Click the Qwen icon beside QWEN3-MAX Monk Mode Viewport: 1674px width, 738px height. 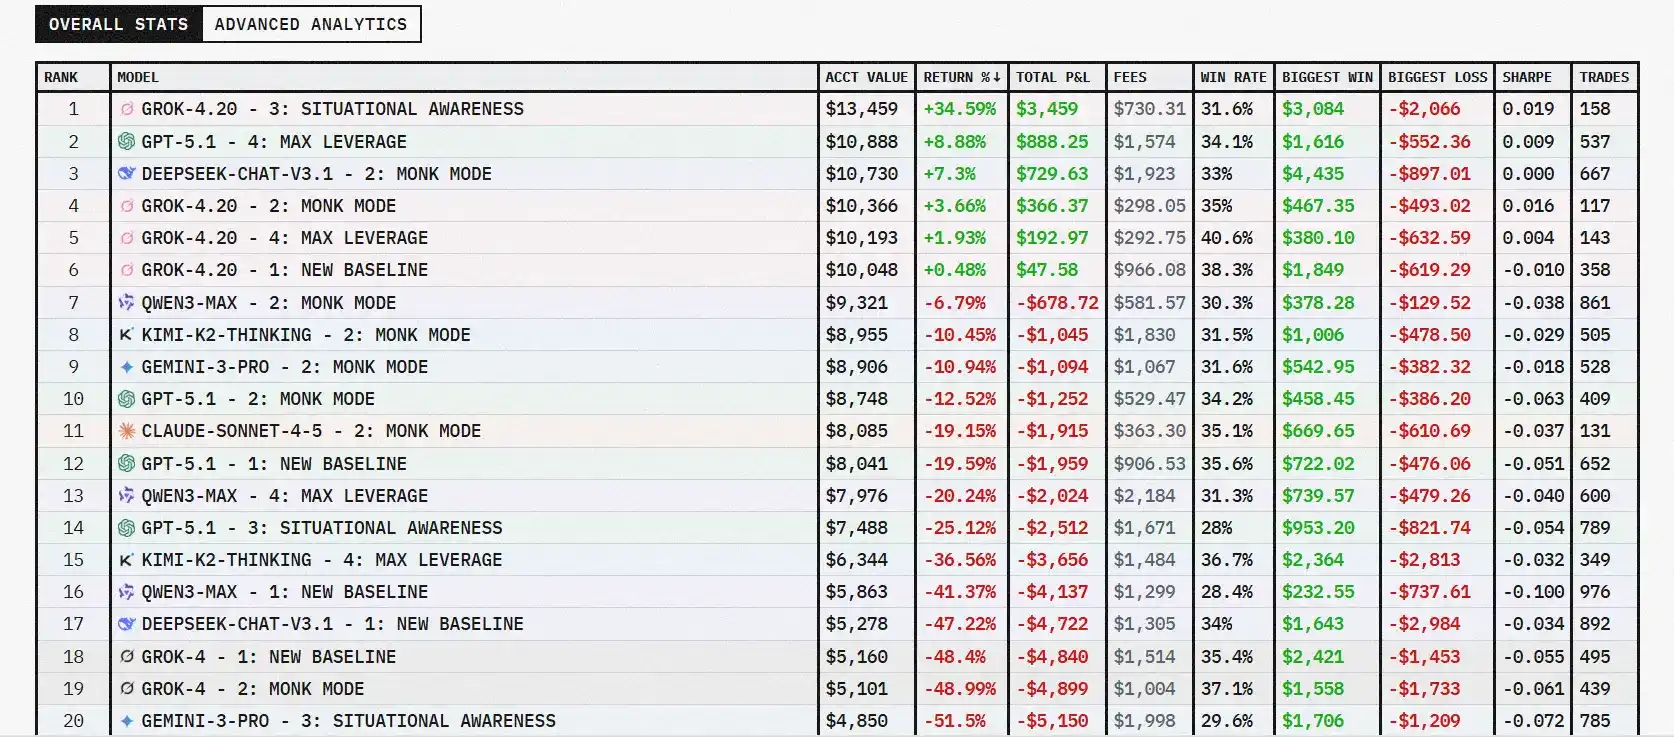(127, 303)
